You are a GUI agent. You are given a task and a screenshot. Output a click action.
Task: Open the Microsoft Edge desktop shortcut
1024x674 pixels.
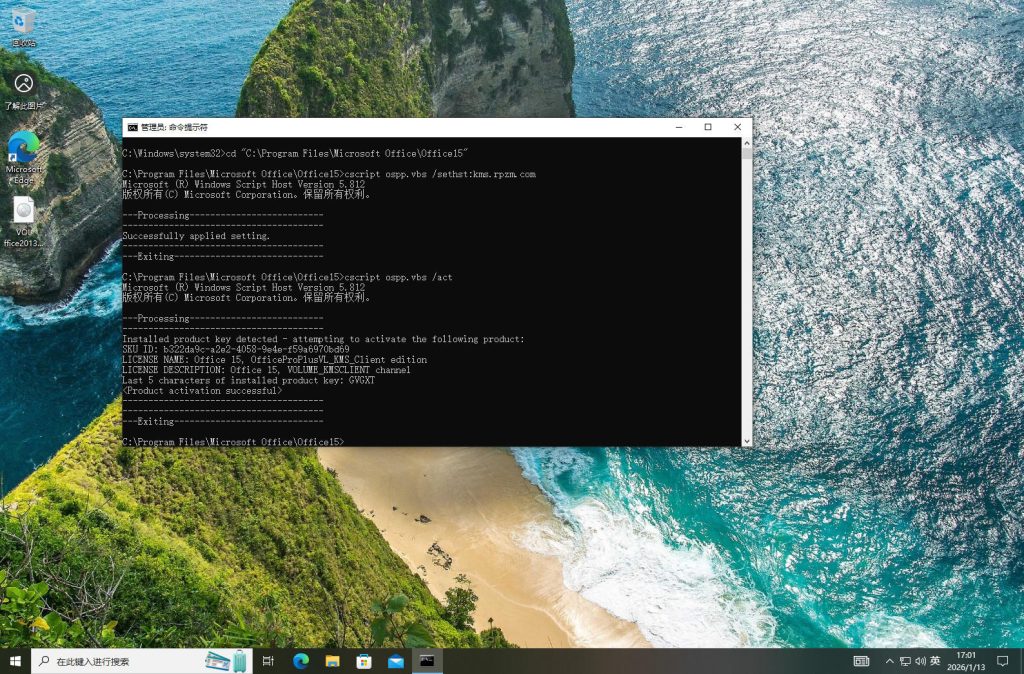point(24,150)
